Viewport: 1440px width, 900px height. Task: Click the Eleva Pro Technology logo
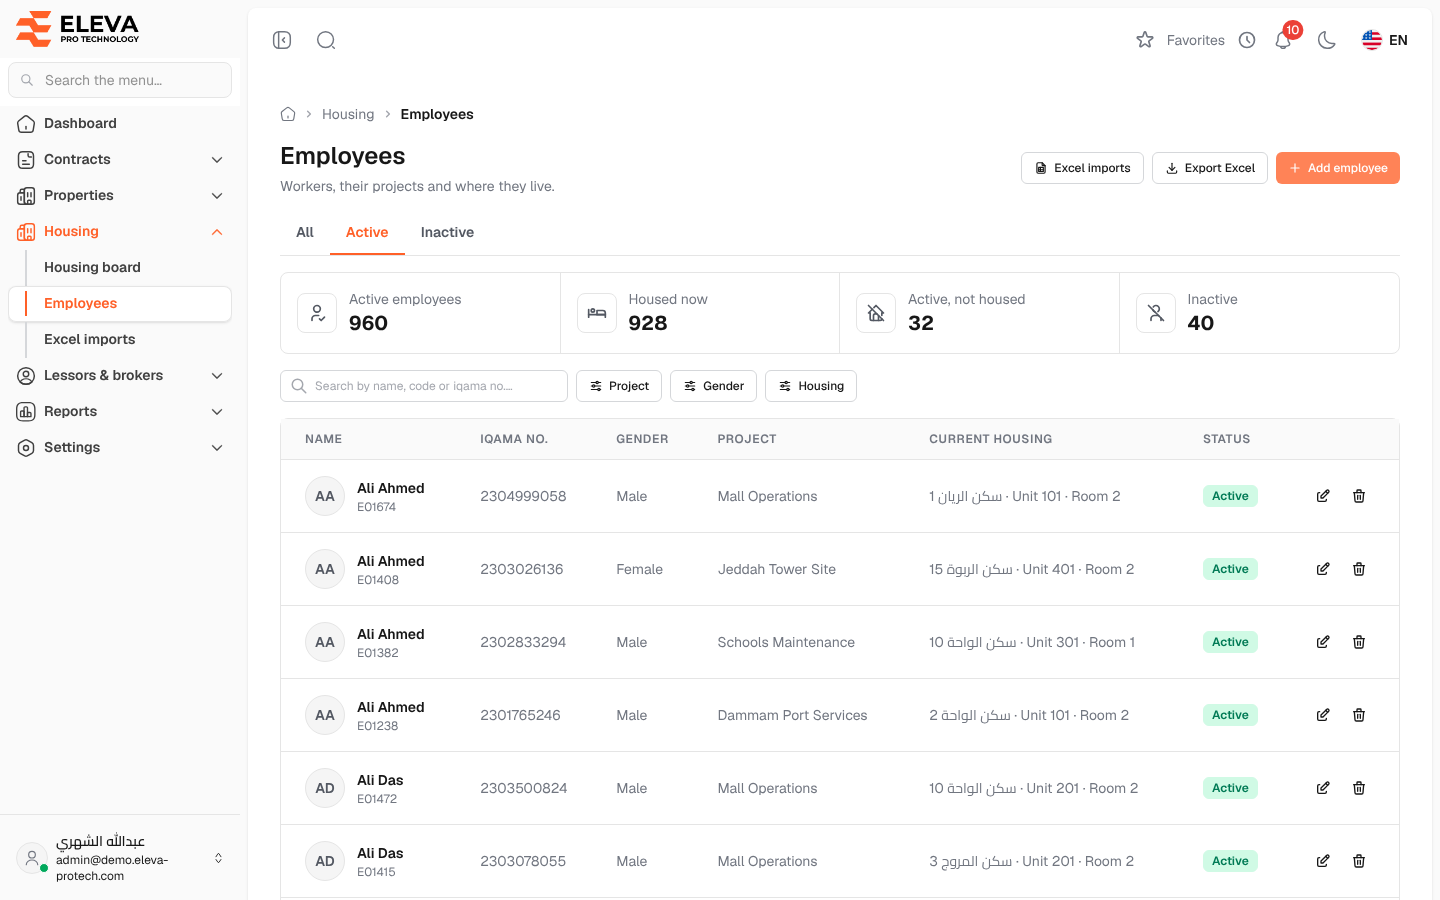pyautogui.click(x=78, y=28)
